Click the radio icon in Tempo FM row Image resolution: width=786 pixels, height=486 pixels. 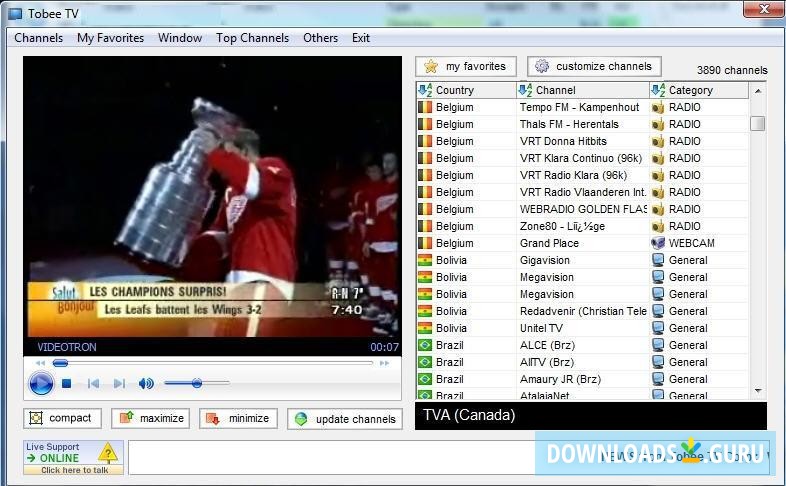tap(658, 107)
